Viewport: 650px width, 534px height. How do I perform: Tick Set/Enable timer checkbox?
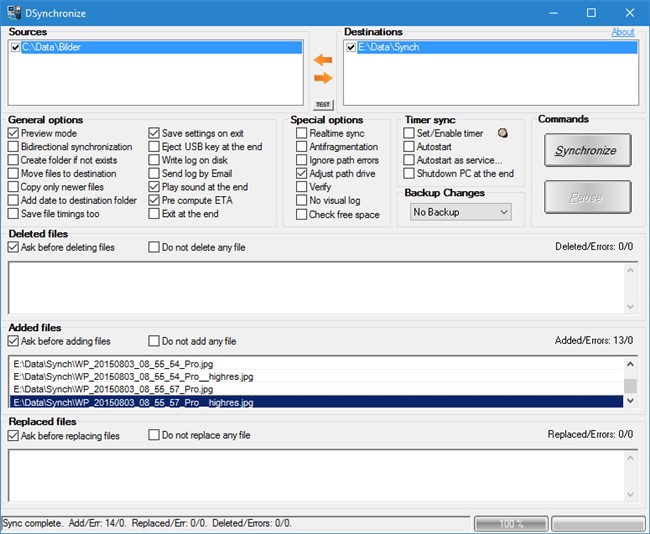[x=409, y=133]
